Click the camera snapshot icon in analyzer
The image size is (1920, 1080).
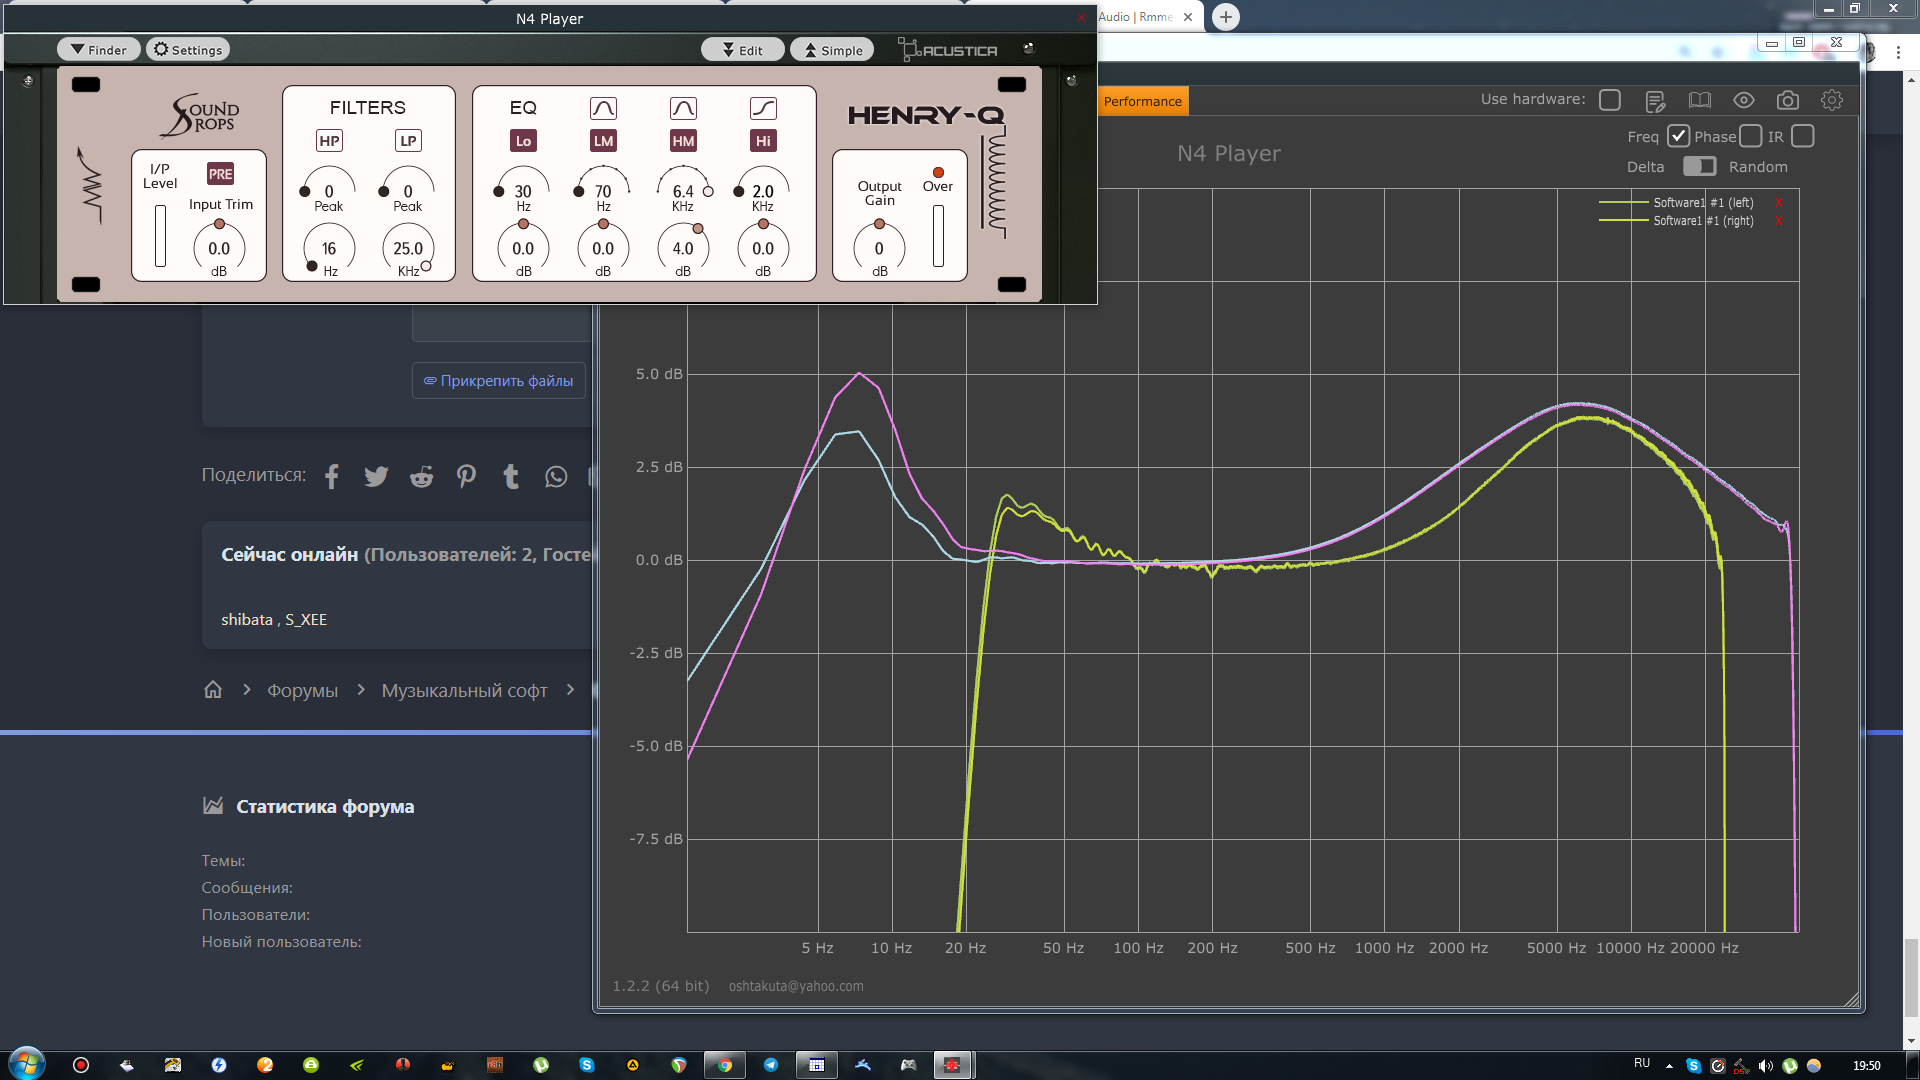pyautogui.click(x=1787, y=100)
